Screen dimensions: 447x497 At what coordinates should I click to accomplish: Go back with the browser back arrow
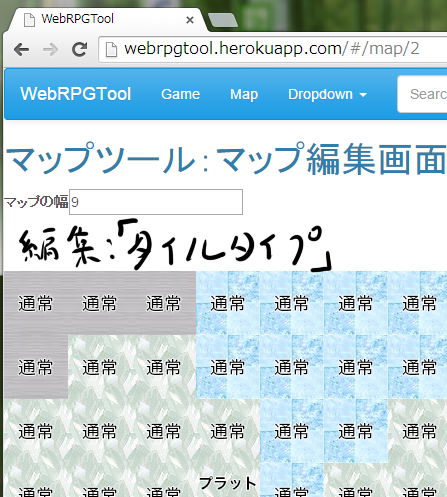click(22, 50)
